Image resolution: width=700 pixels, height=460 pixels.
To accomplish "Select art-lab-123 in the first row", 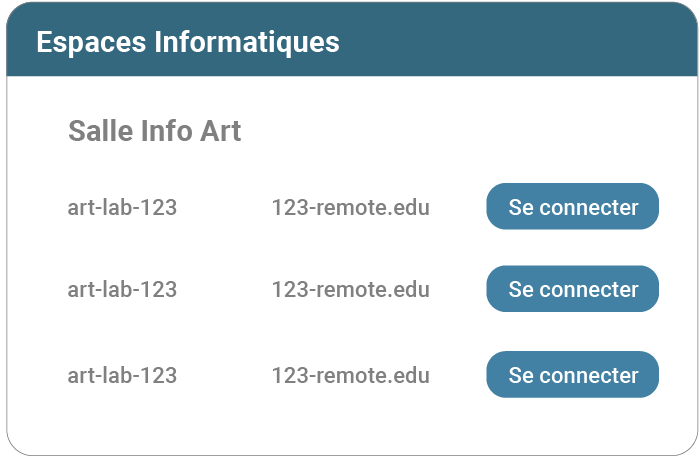I will click(x=122, y=208).
